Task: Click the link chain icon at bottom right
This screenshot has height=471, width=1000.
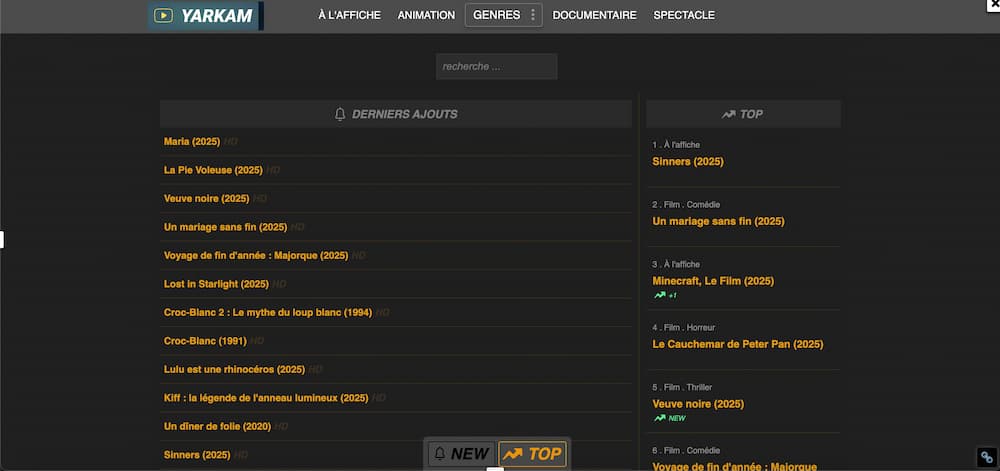Action: tap(987, 457)
